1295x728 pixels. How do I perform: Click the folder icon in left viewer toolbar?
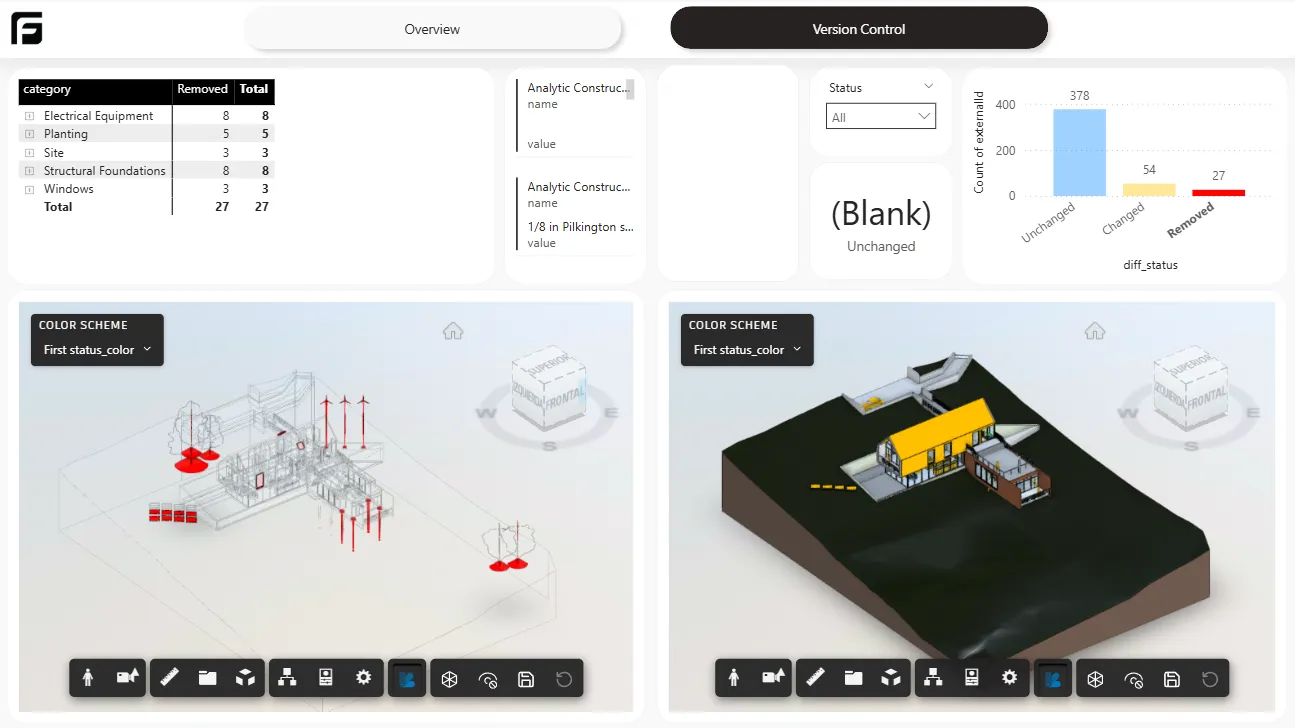pos(206,678)
